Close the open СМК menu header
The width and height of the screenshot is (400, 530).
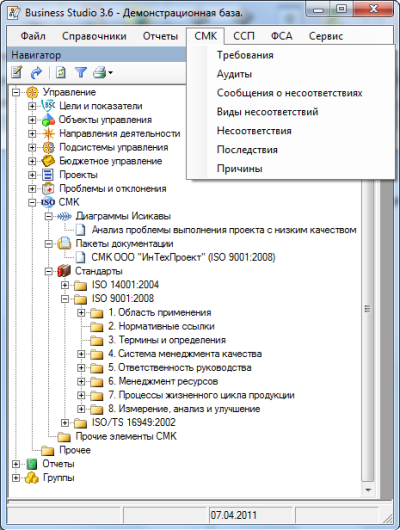[205, 36]
